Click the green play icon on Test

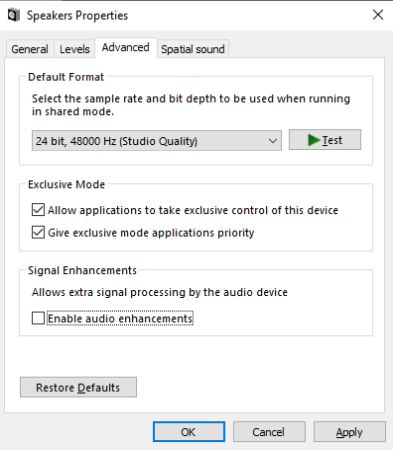tap(313, 140)
